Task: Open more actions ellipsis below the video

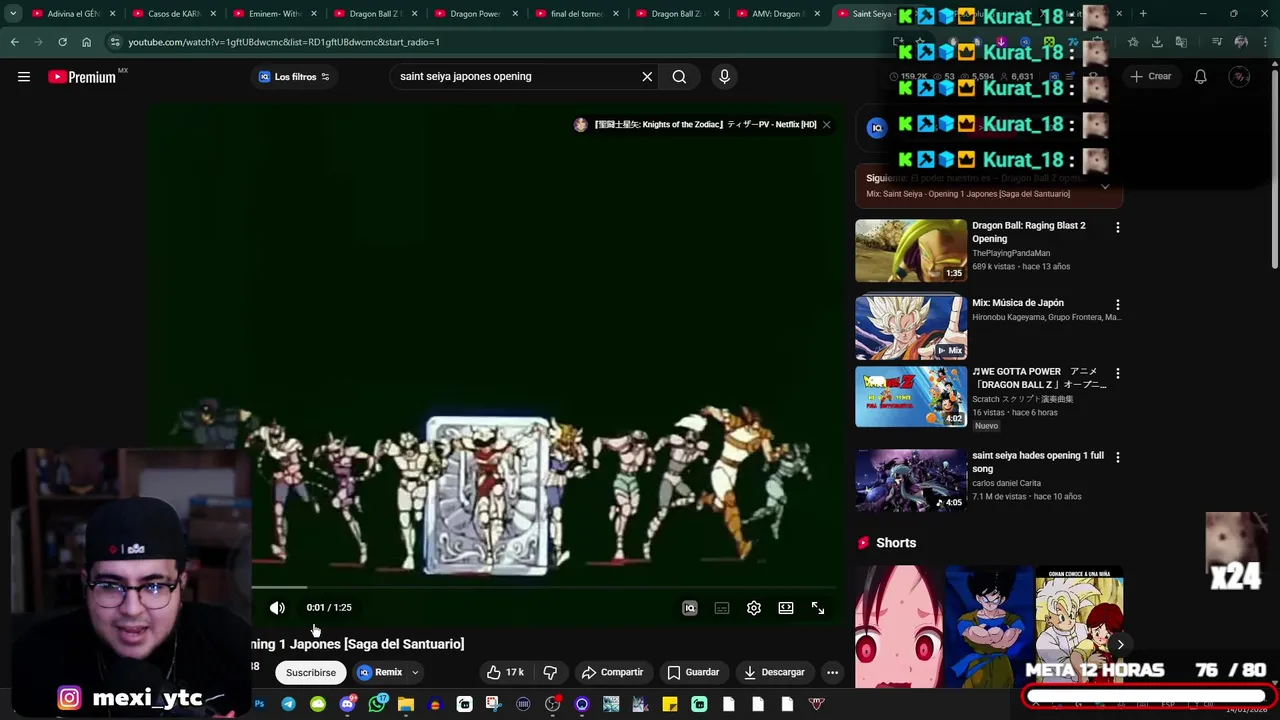Action: tap(832, 673)
